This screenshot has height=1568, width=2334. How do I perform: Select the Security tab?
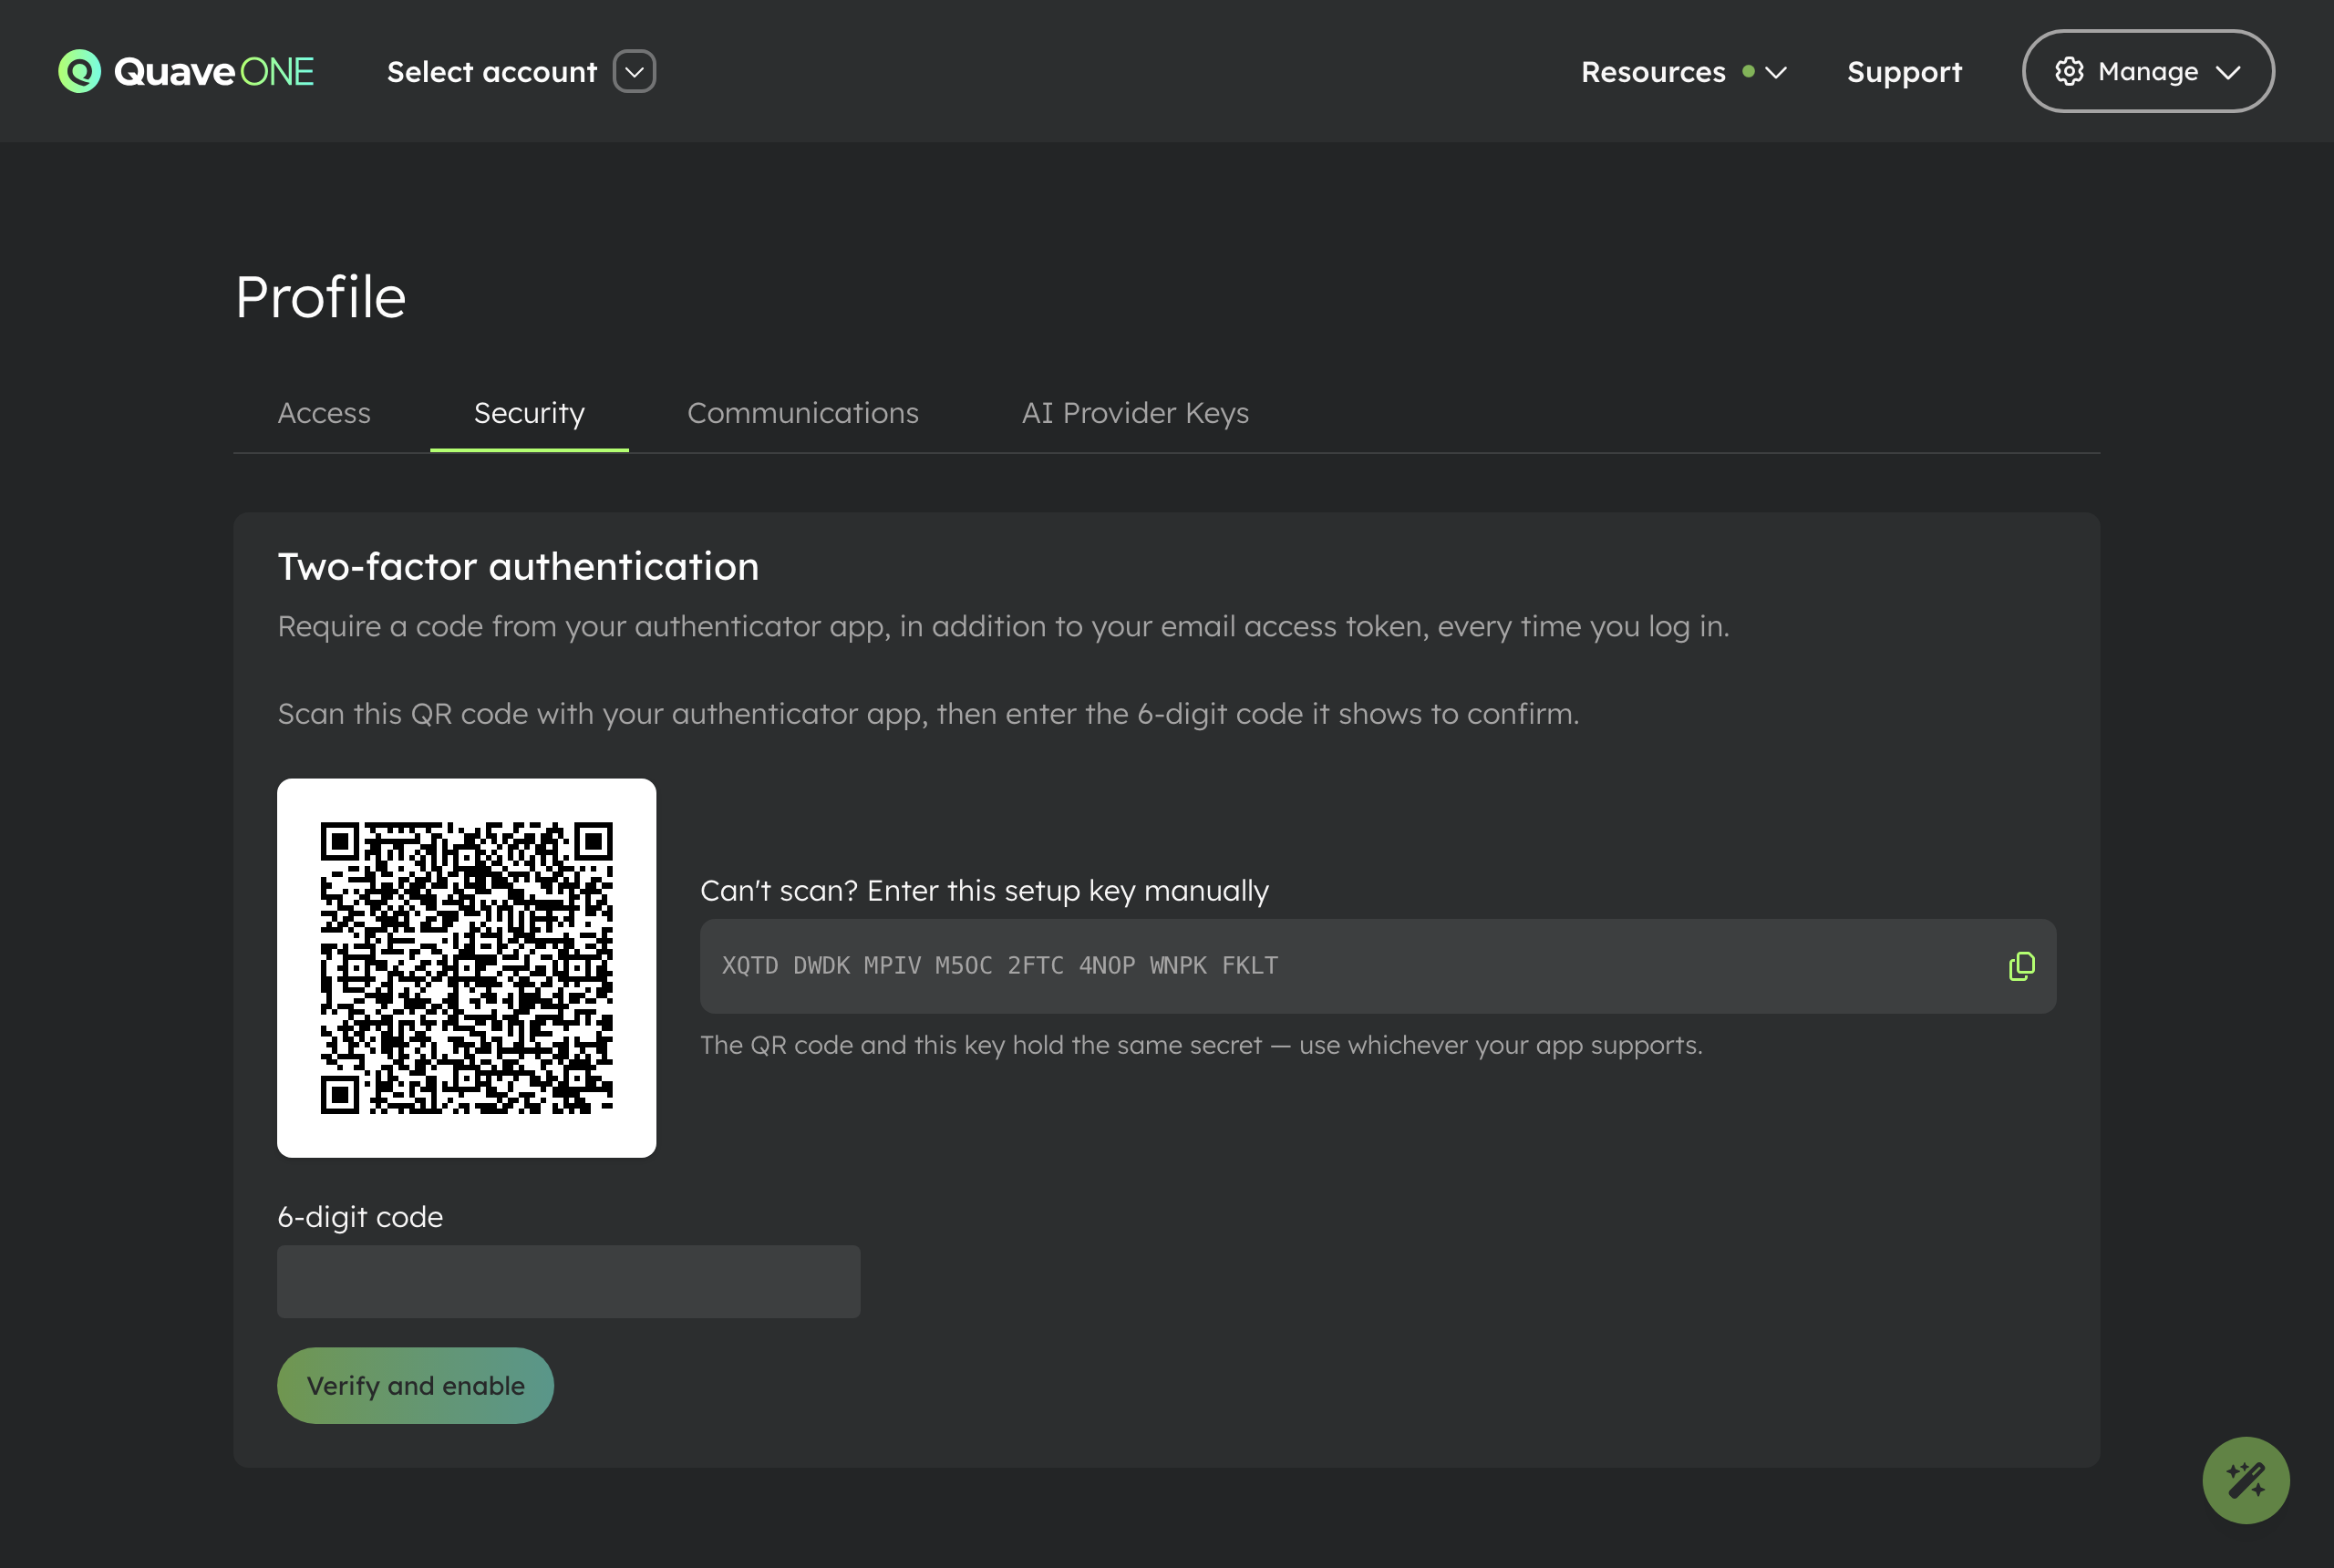[529, 413]
